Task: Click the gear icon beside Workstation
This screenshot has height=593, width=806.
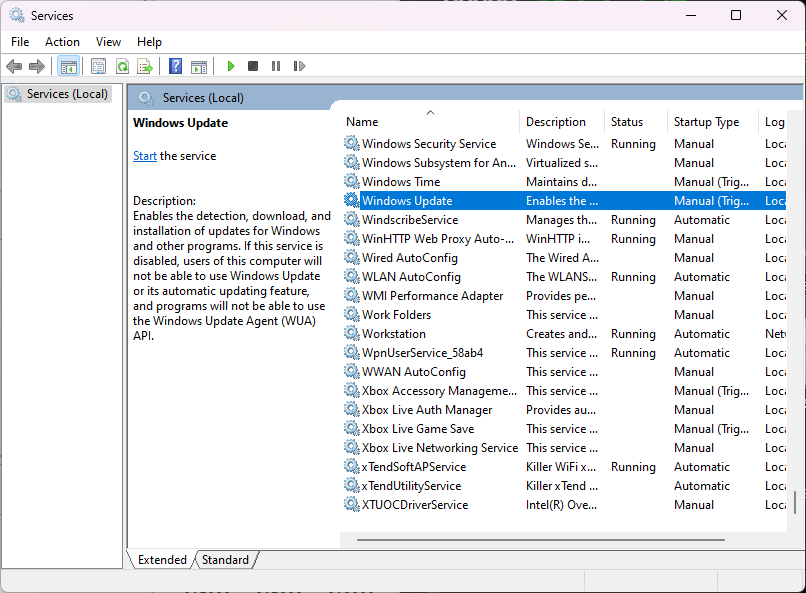Action: 352,333
